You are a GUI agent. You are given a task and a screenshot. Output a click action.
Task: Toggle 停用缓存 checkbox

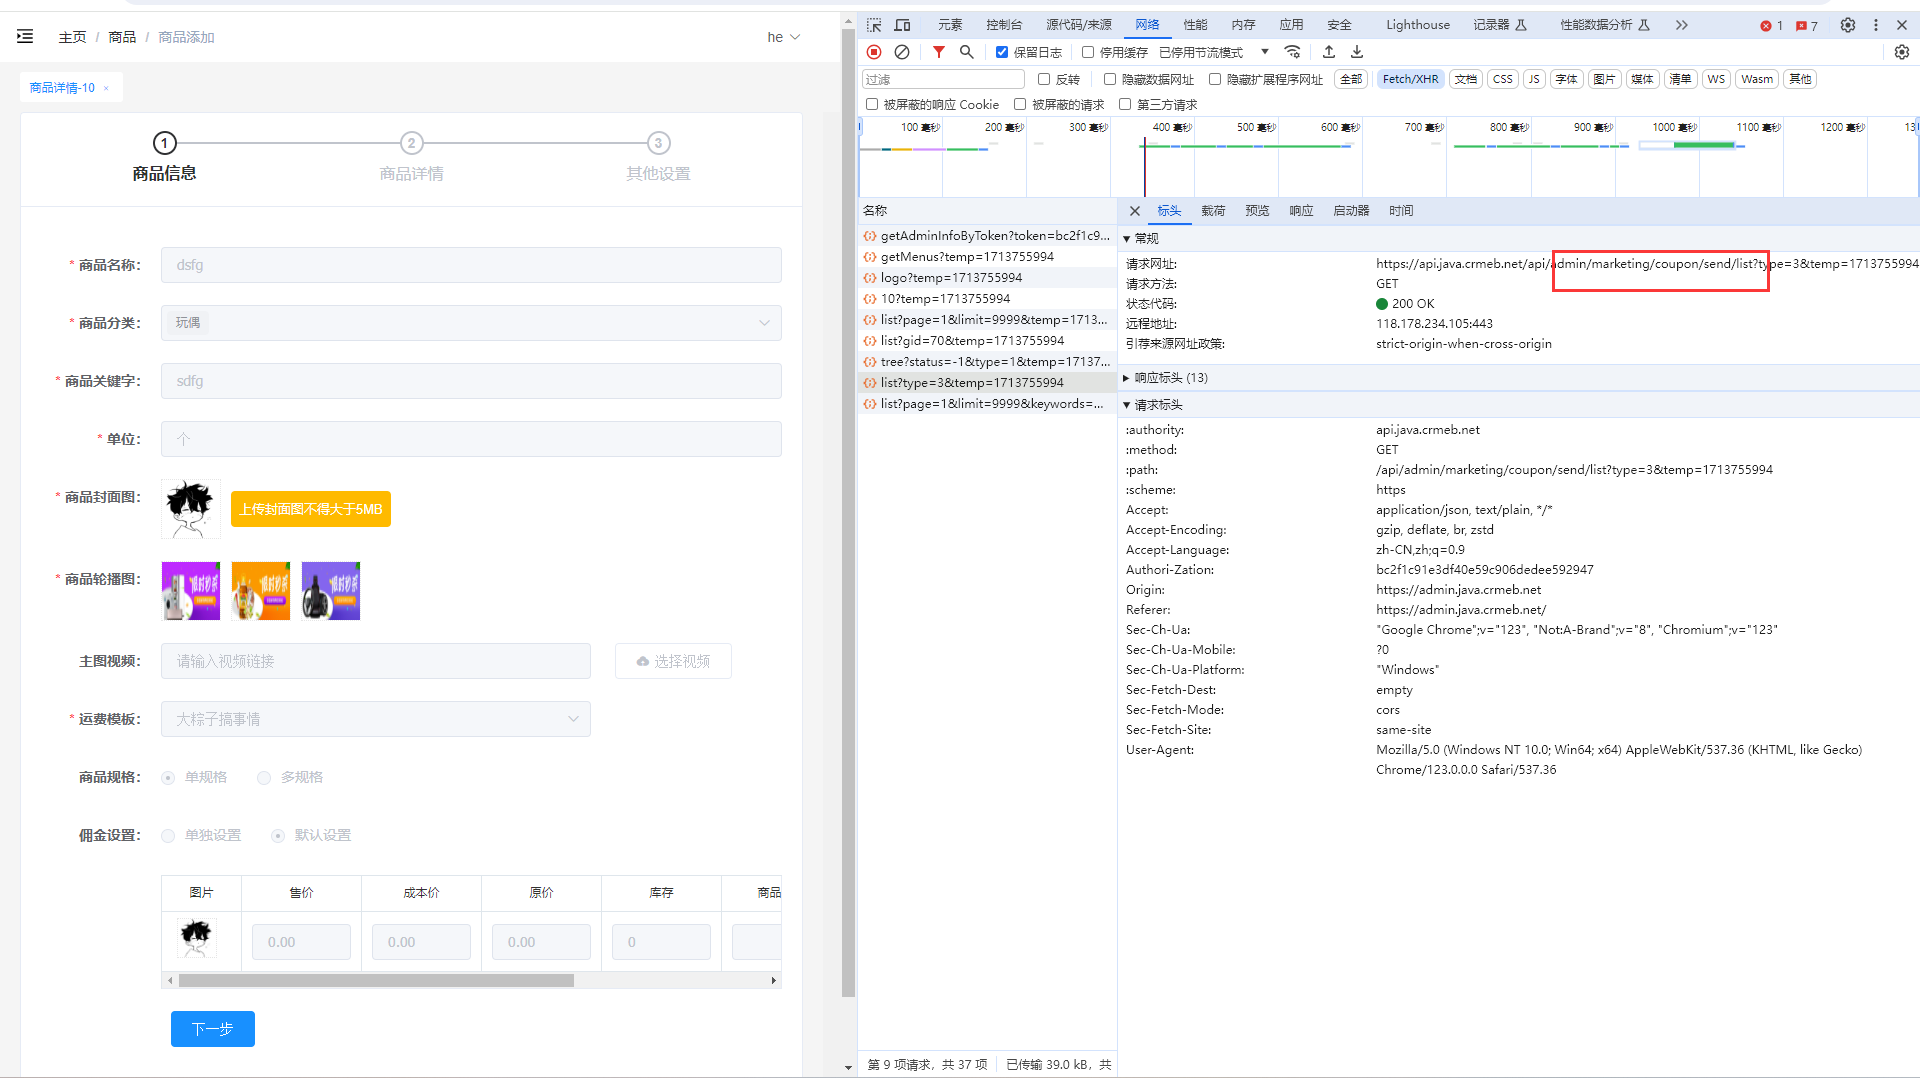pyautogui.click(x=1088, y=52)
